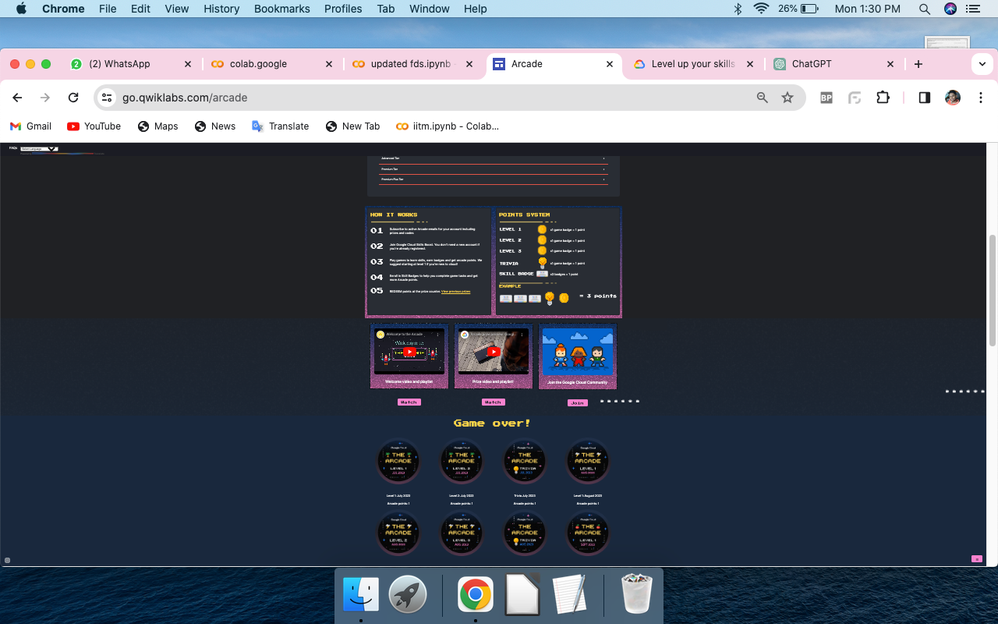Open site information icon in address bar
This screenshot has width=998, height=624.
pyautogui.click(x=107, y=97)
